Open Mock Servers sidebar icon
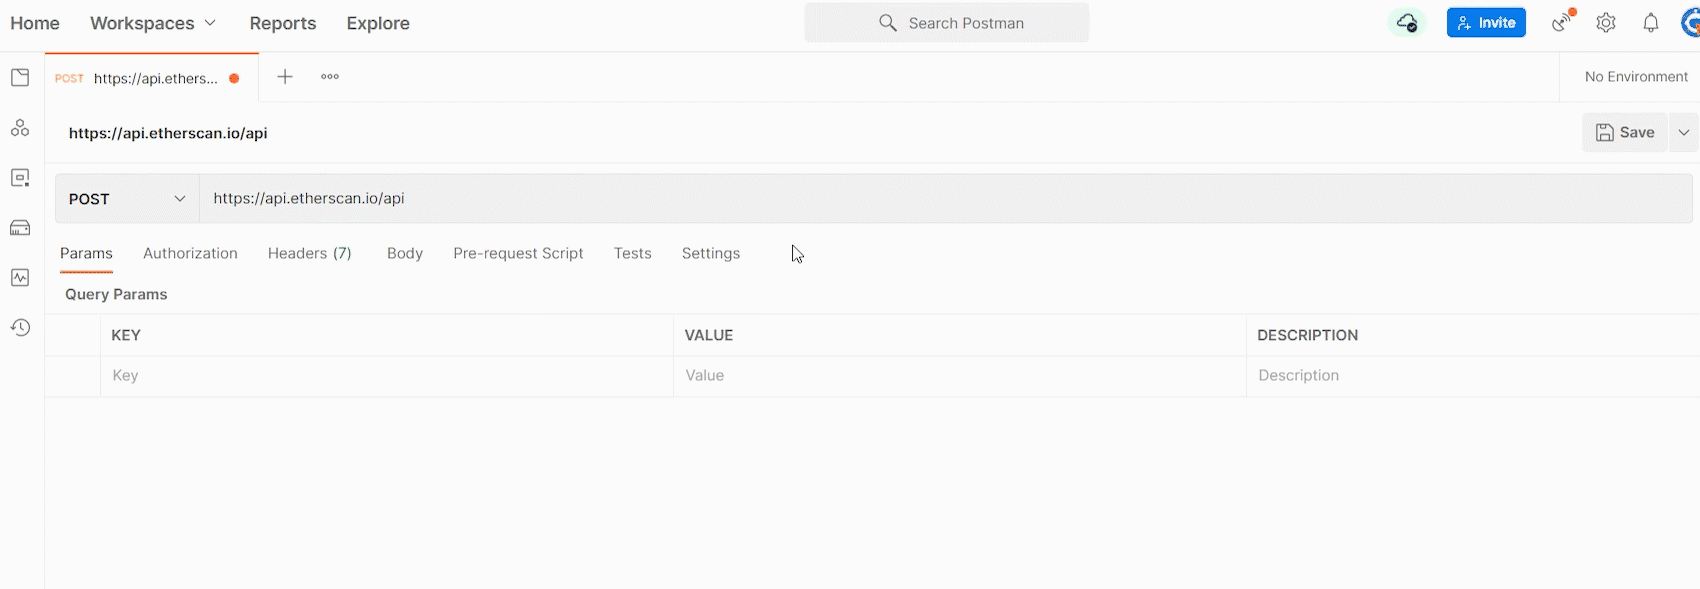The height and width of the screenshot is (589, 1700). point(20,228)
